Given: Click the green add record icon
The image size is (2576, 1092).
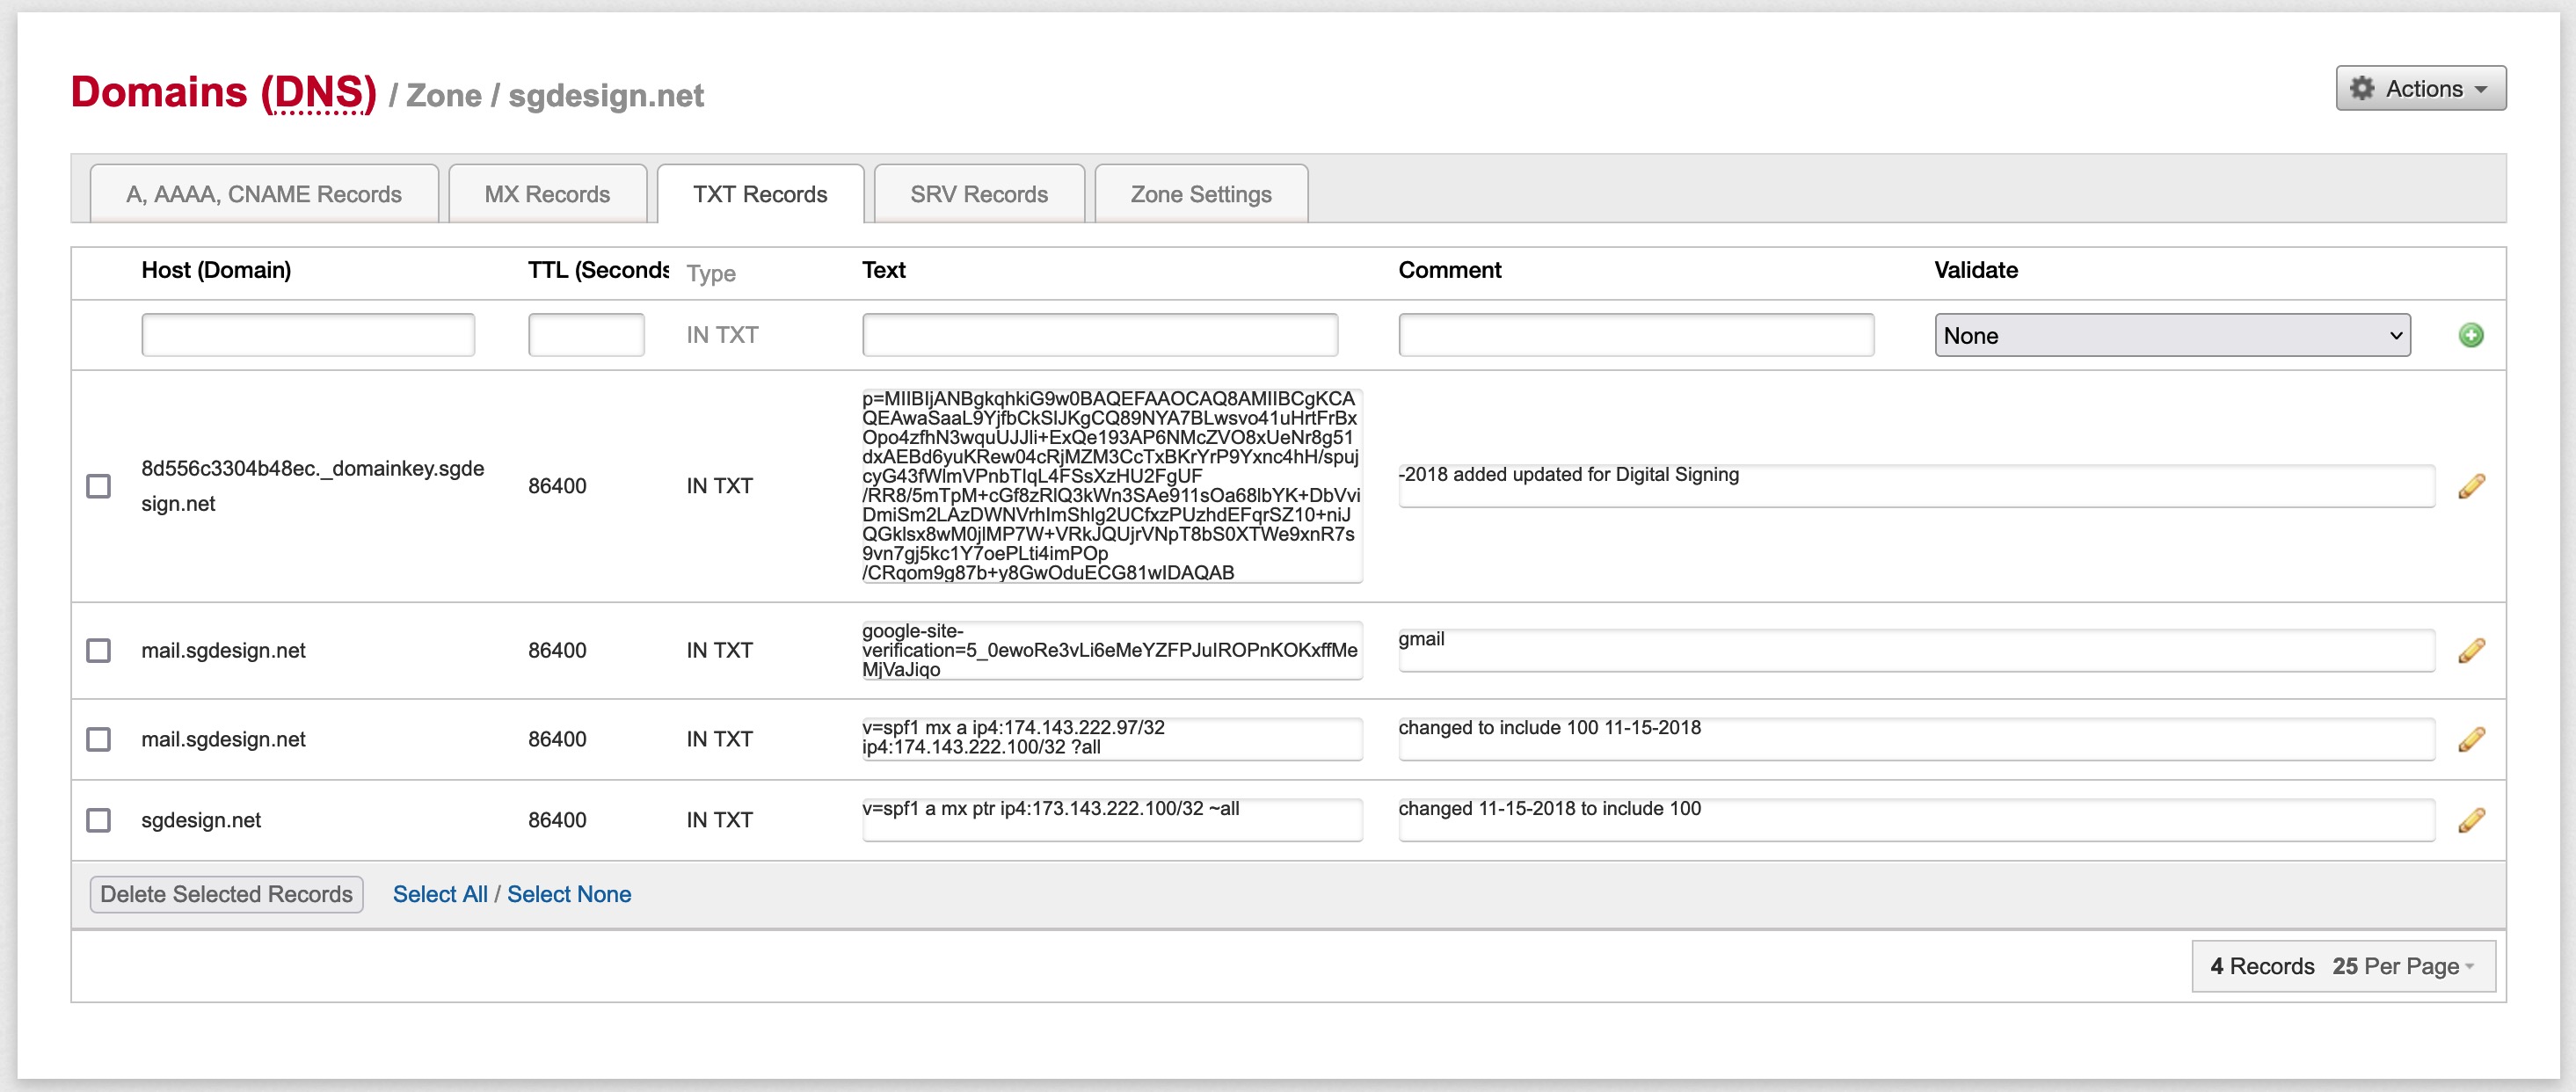Looking at the screenshot, I should 2470,335.
